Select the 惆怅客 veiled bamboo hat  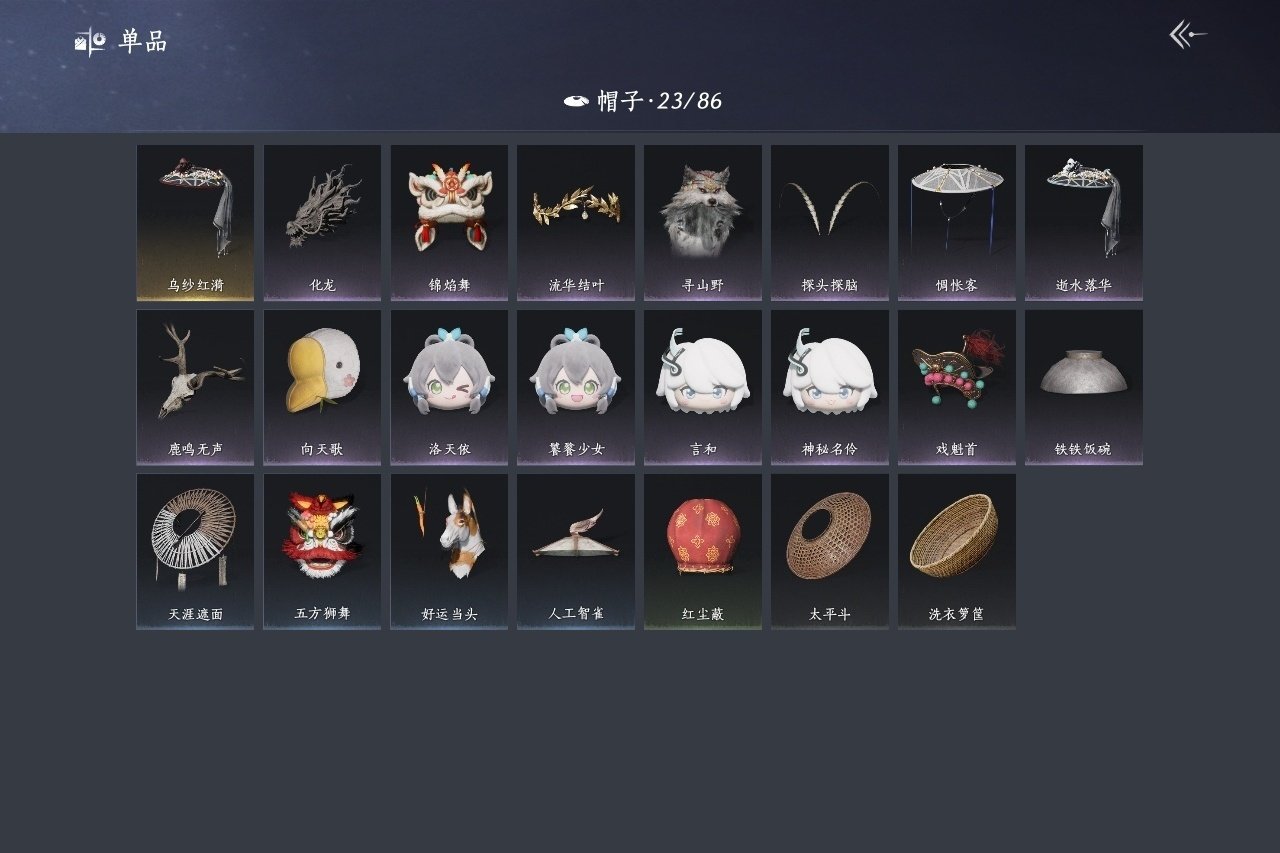coord(957,223)
